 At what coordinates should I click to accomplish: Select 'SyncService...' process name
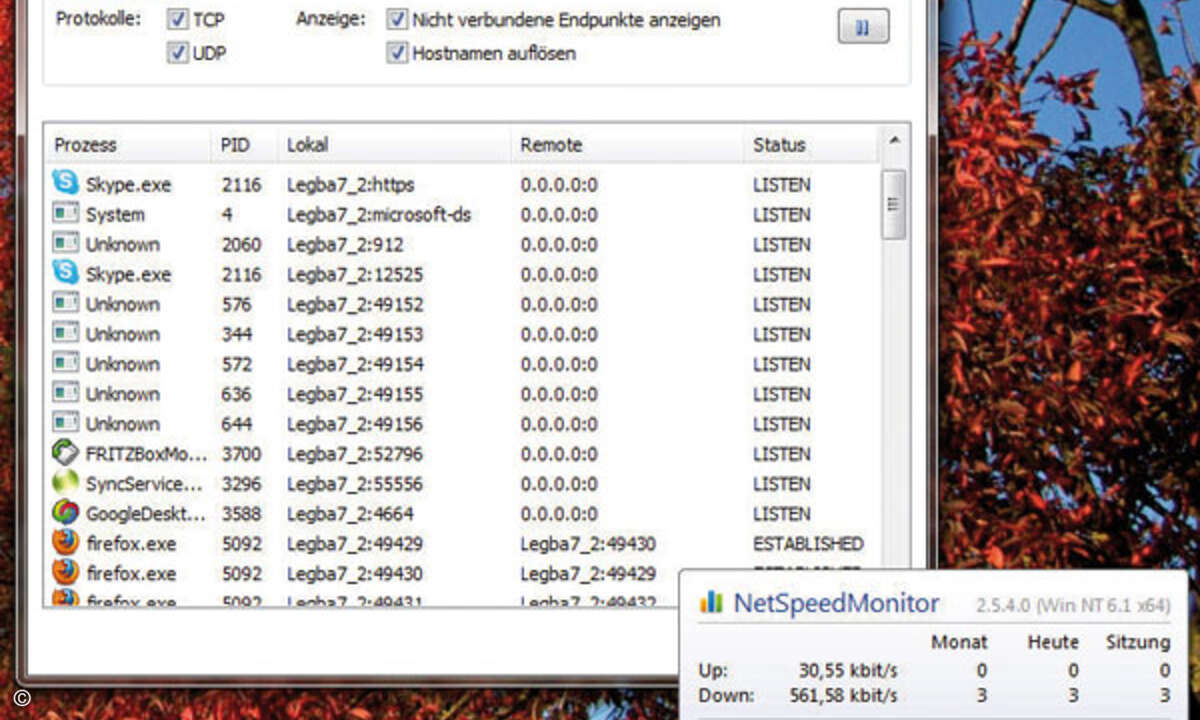[146, 484]
